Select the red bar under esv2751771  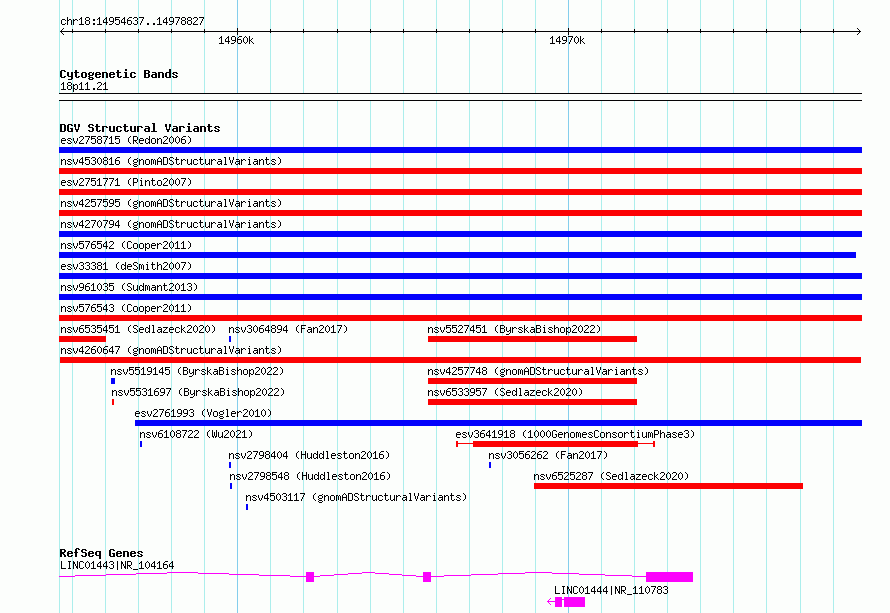click(460, 192)
